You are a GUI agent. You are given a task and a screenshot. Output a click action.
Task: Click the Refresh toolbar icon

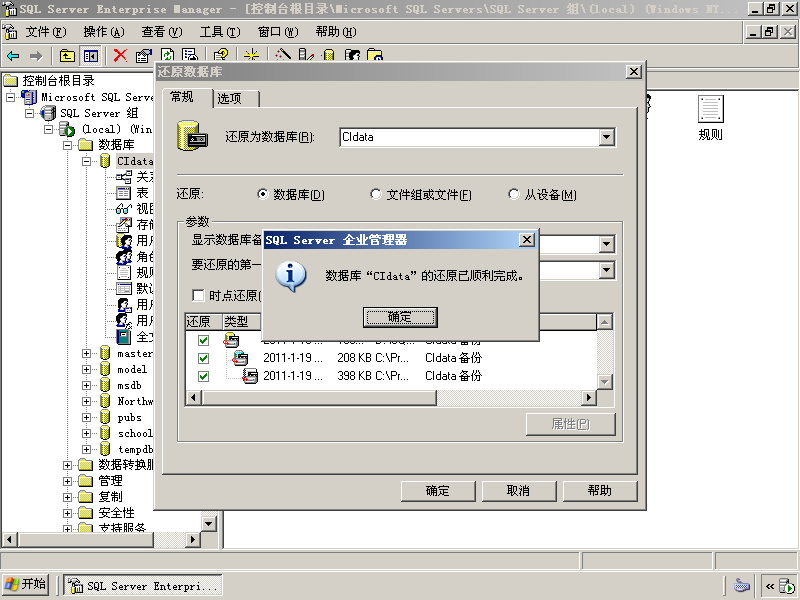coord(167,56)
